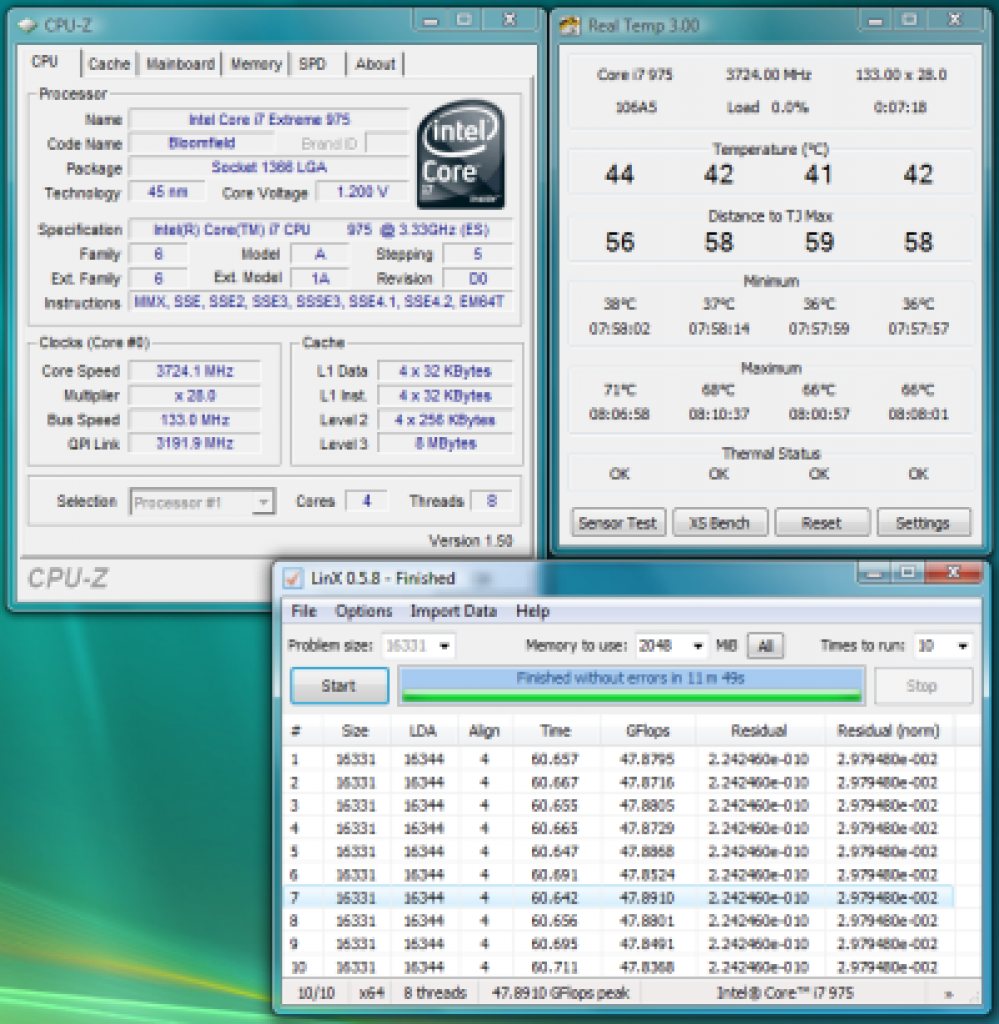
Task: Click the QPI Link 3191.9 MHz value
Action: pos(195,443)
